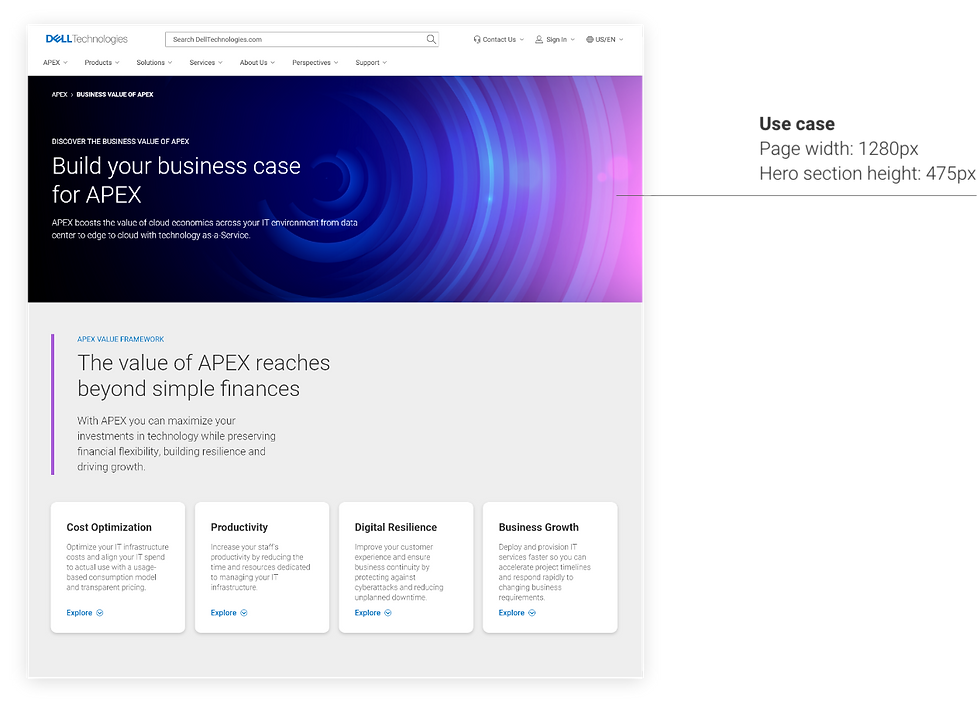Click the Contact Us headset icon
Screen dimensions: 977x708
[x=477, y=39]
